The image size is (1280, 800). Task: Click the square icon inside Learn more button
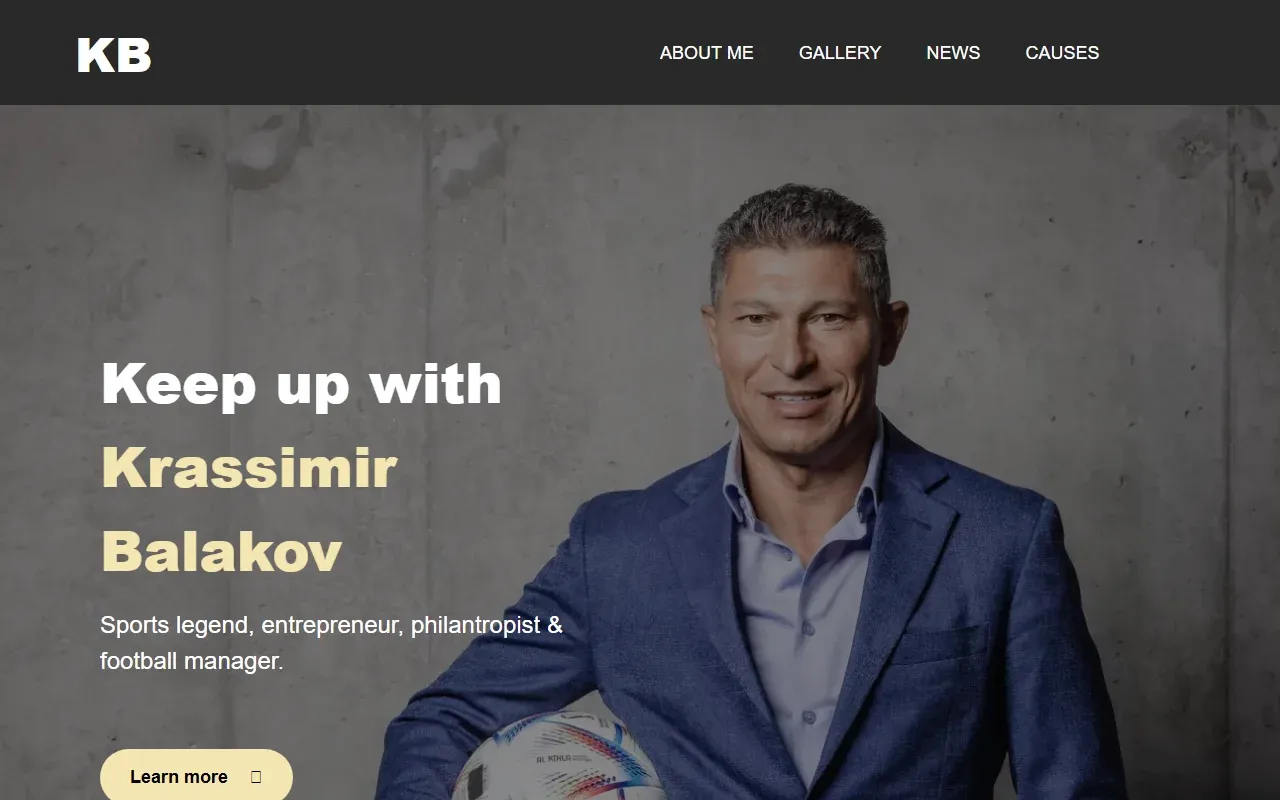click(256, 777)
